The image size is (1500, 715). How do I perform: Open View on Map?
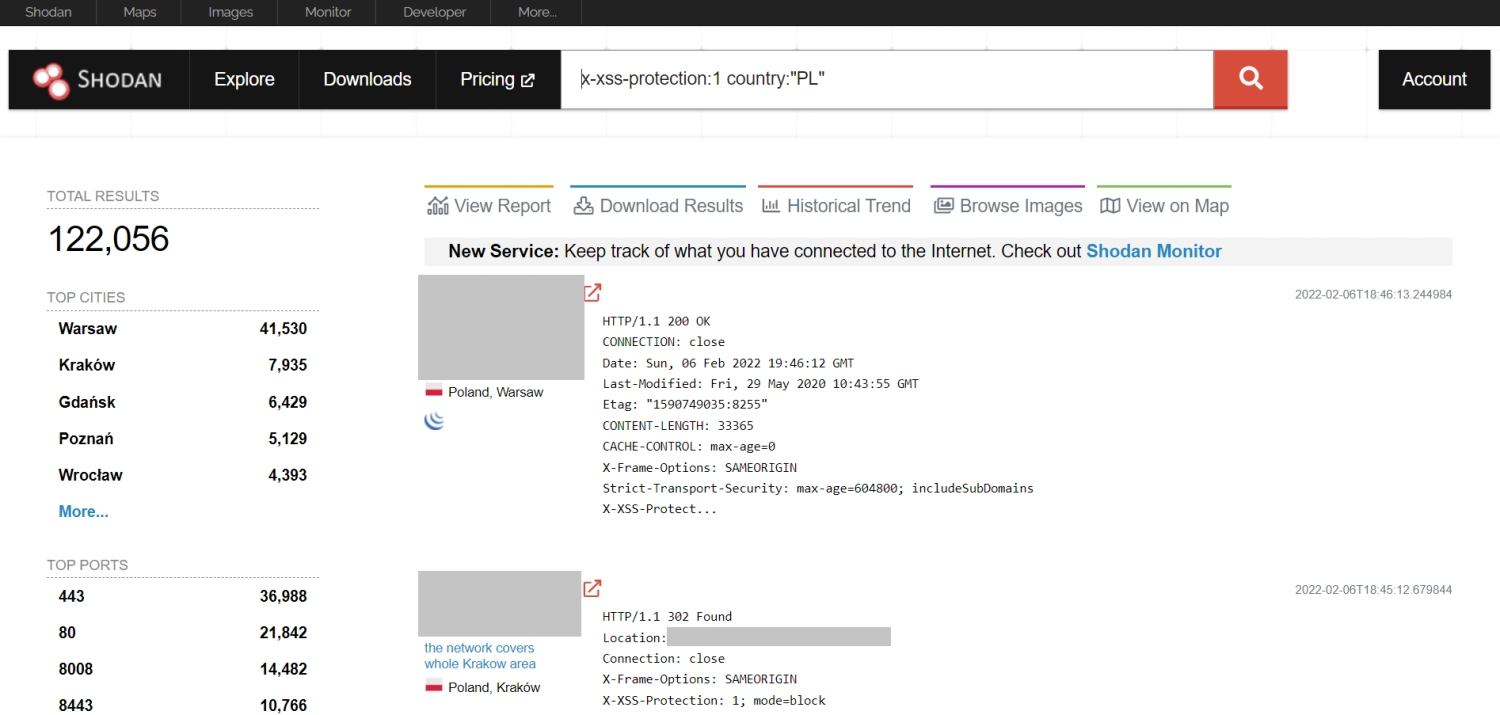(x=1164, y=205)
